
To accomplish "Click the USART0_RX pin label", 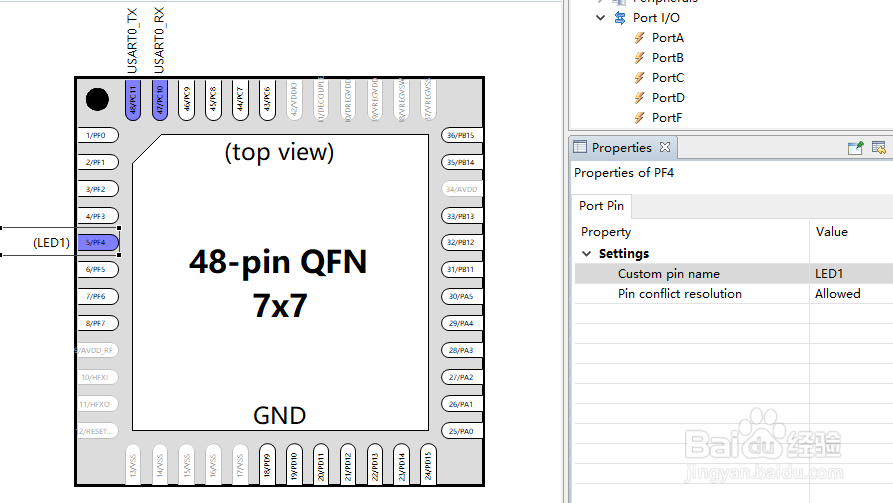I will (159, 41).
